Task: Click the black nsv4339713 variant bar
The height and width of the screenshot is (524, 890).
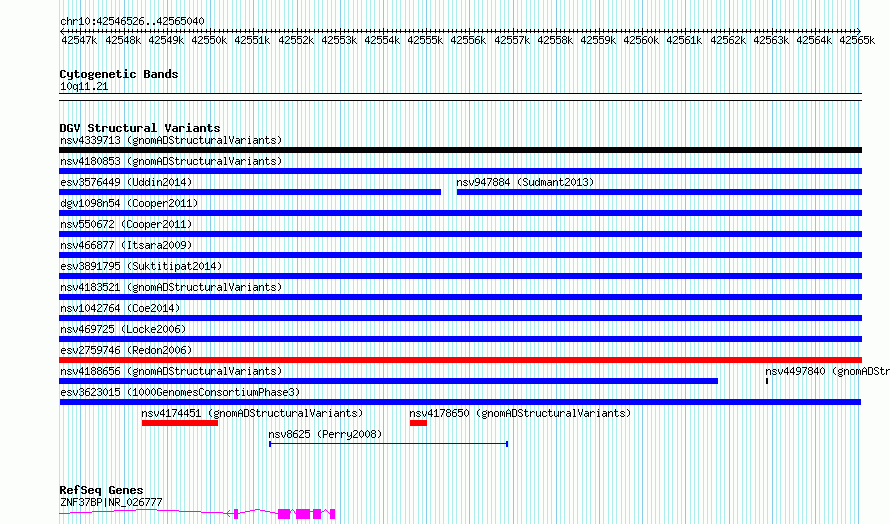Action: coord(460,150)
